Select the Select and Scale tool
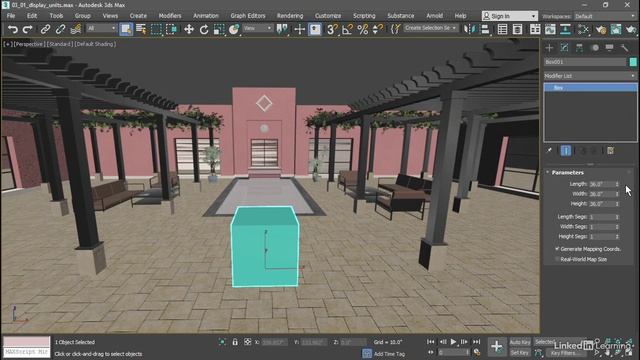Image resolution: width=640 pixels, height=360 pixels. coord(219,29)
